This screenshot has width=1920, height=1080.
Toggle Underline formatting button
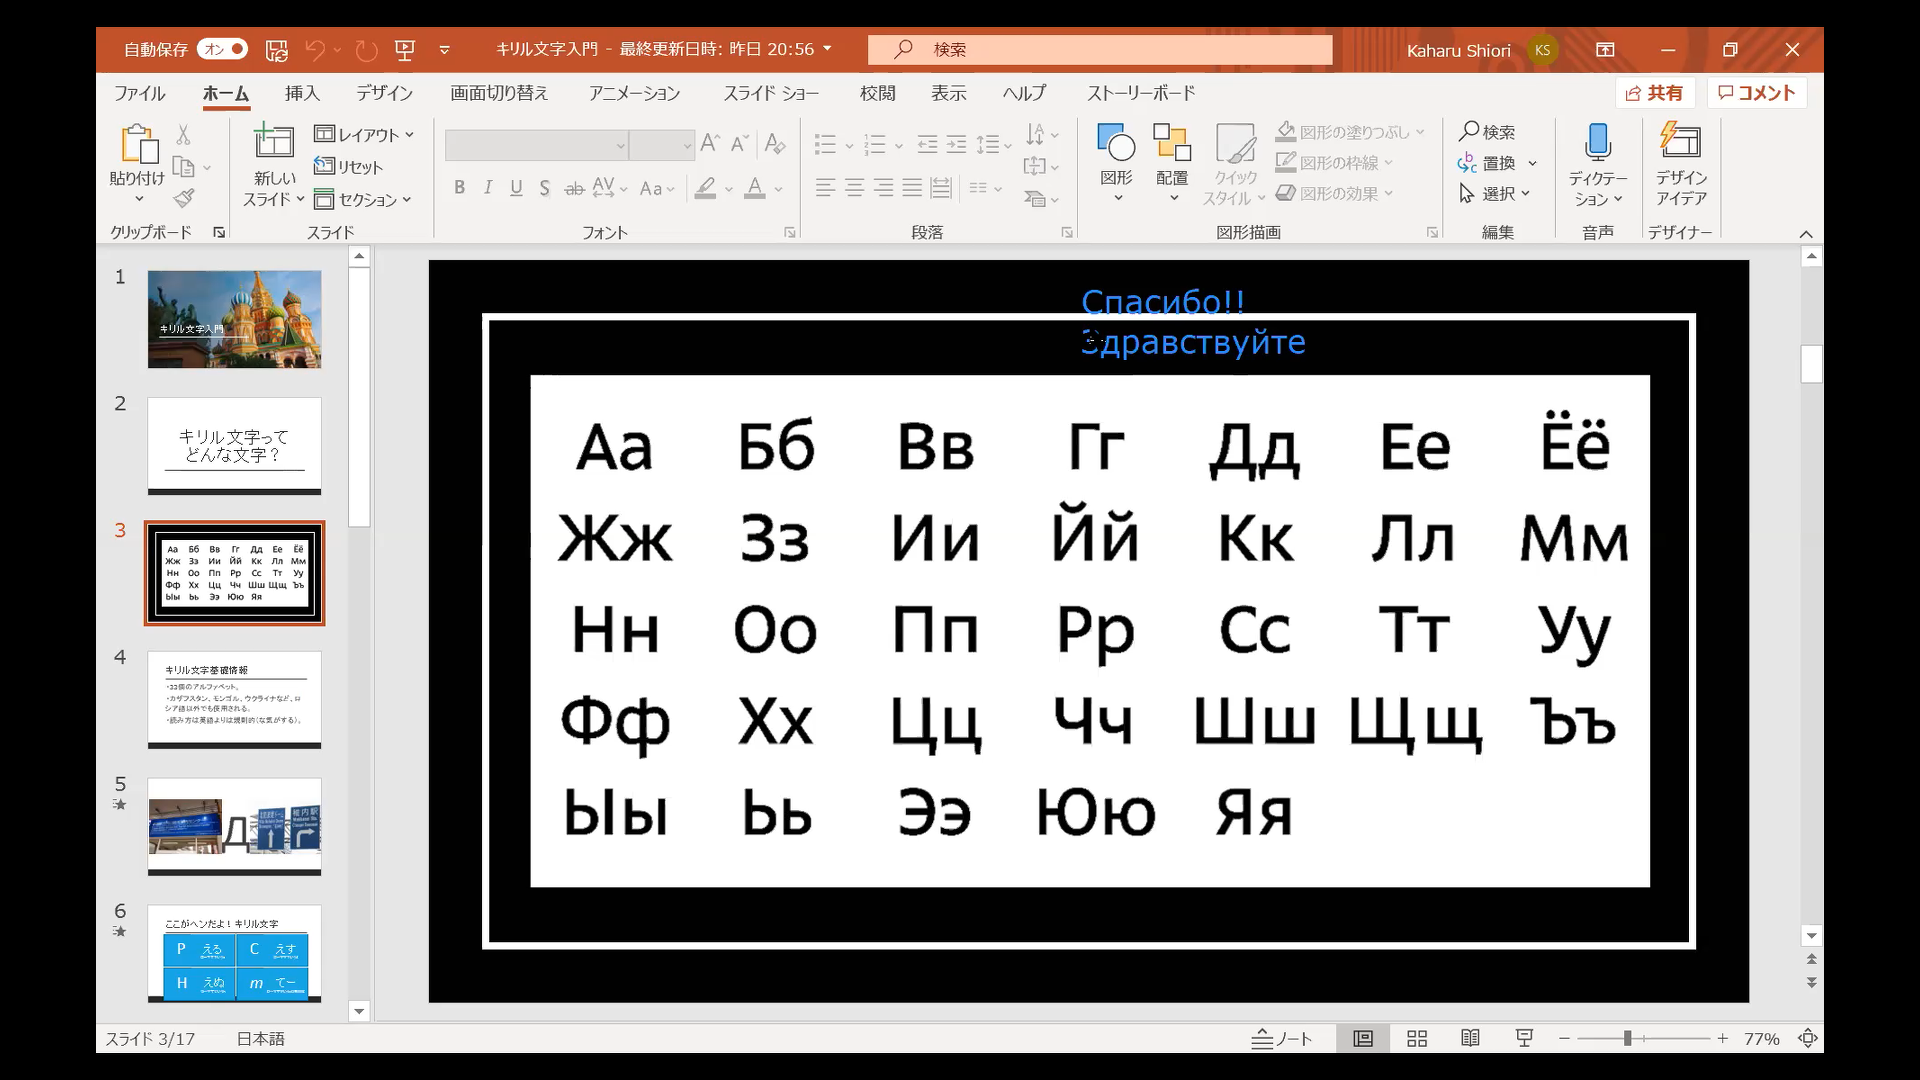click(x=516, y=188)
